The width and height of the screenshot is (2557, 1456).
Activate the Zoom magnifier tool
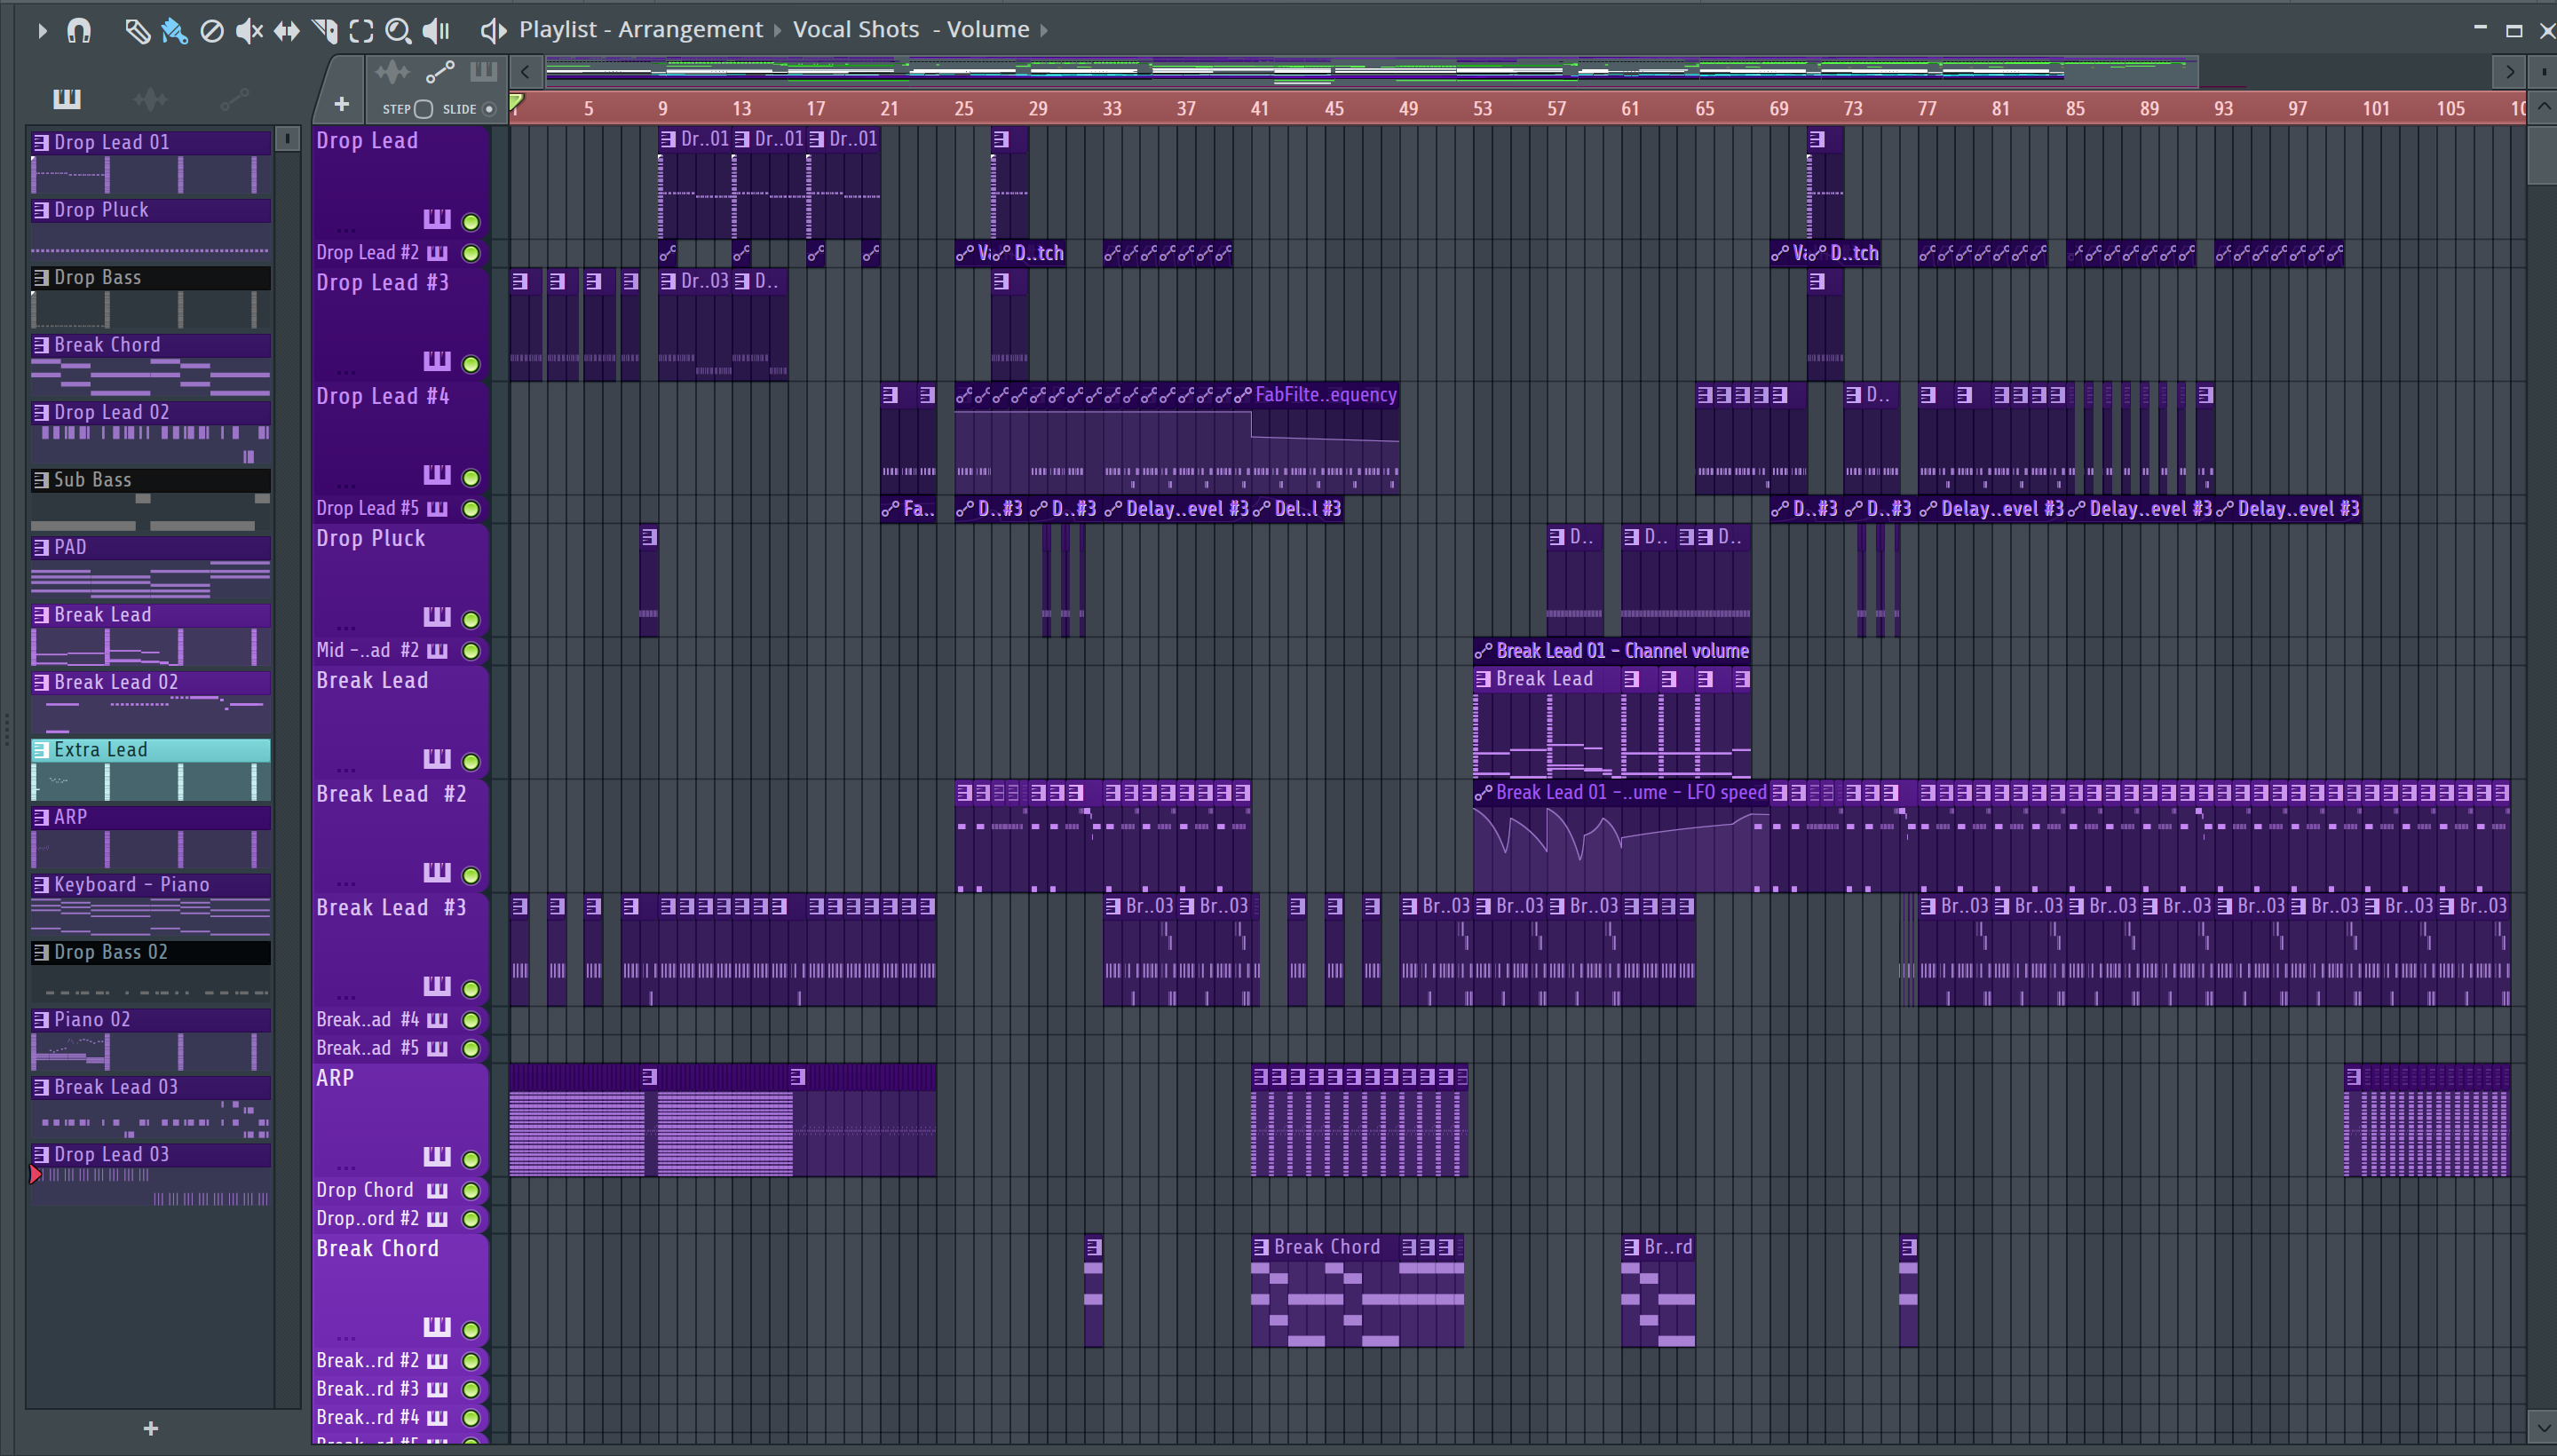click(x=398, y=31)
